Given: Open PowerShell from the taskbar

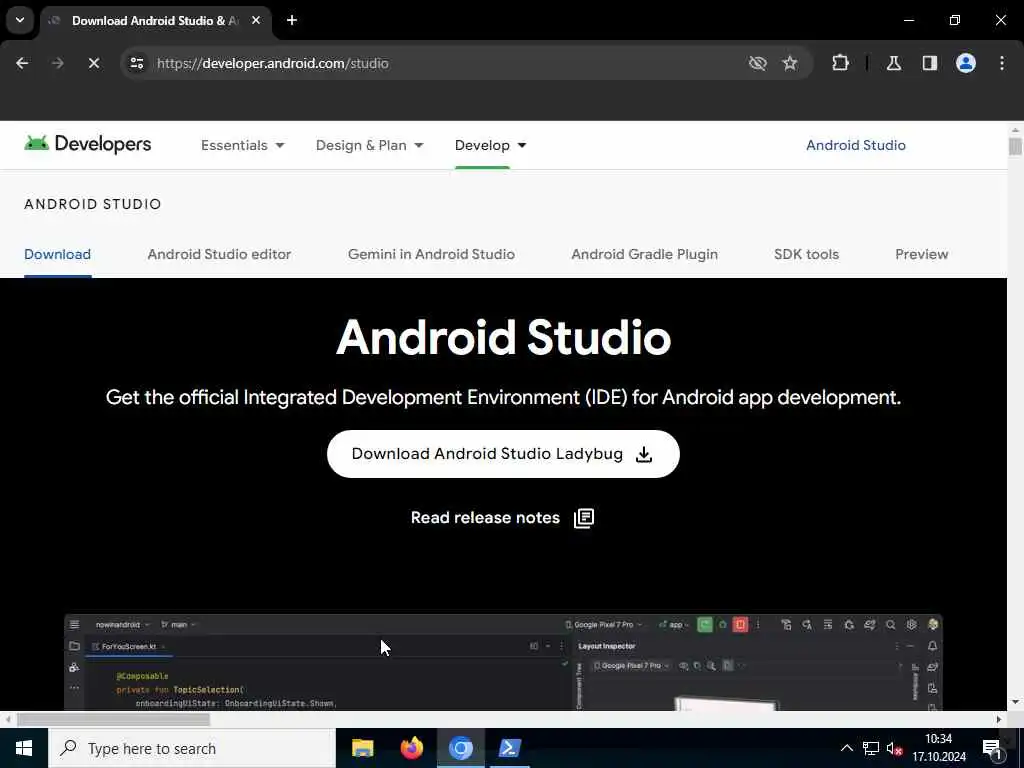Looking at the screenshot, I should tap(509, 748).
